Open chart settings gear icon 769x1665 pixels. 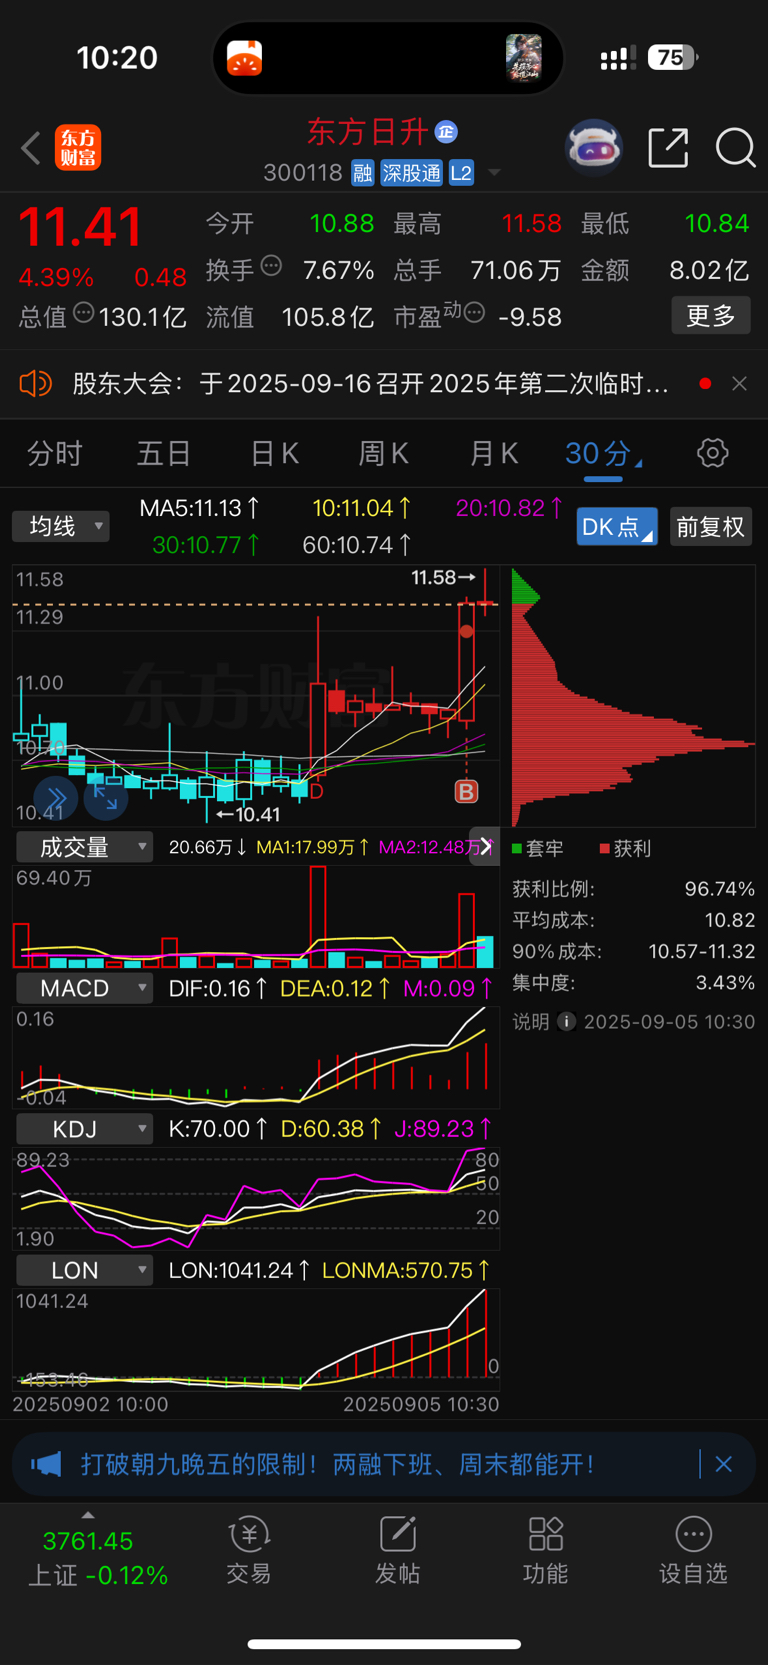(713, 453)
